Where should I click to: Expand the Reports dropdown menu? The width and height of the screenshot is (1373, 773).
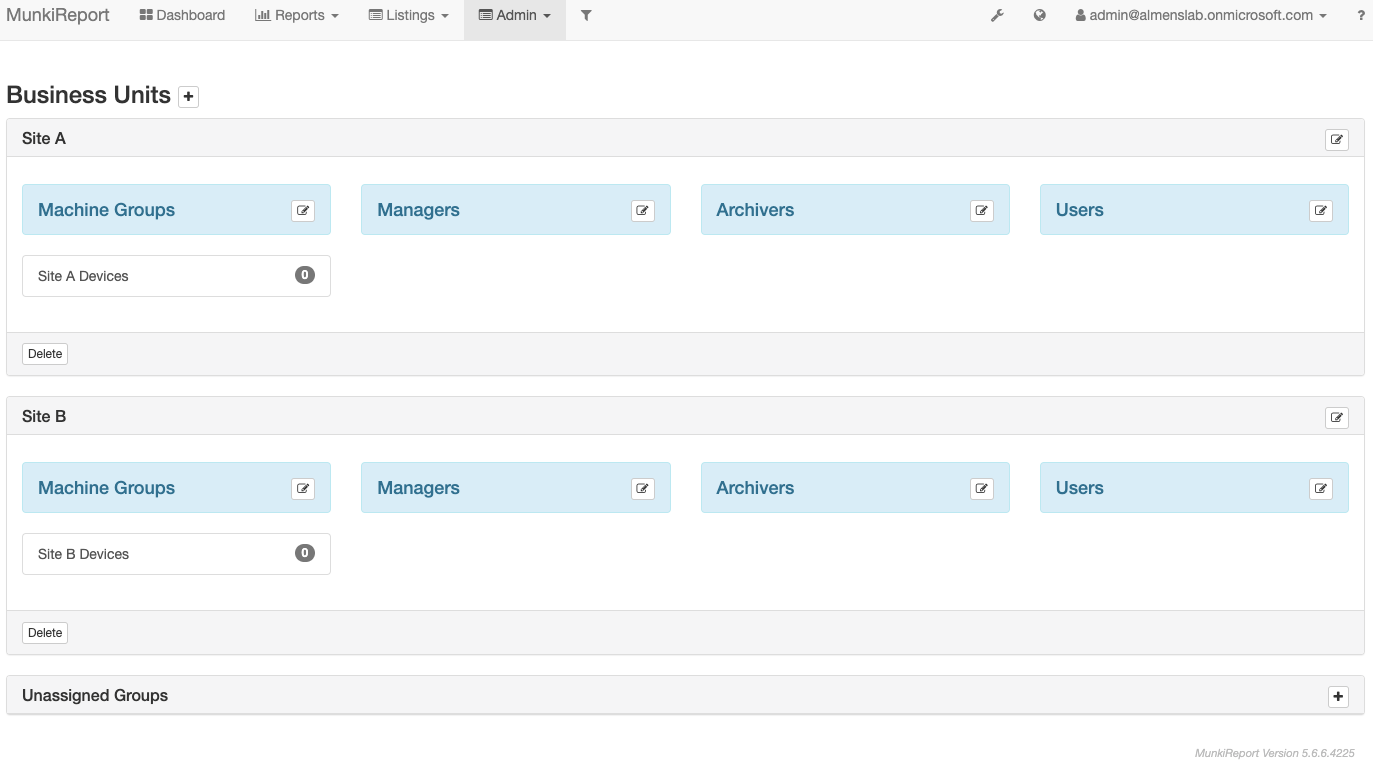pyautogui.click(x=297, y=16)
